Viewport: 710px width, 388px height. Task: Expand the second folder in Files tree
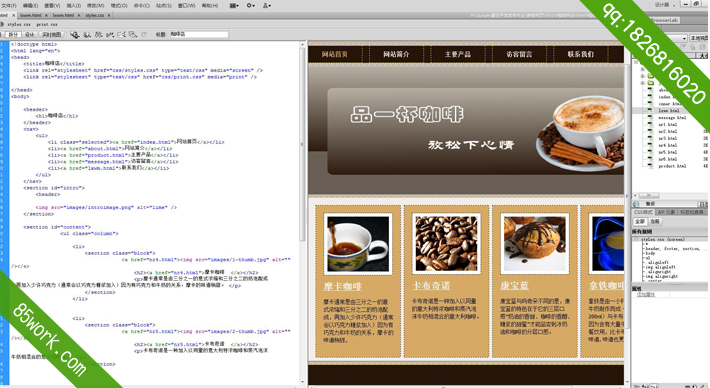click(642, 76)
